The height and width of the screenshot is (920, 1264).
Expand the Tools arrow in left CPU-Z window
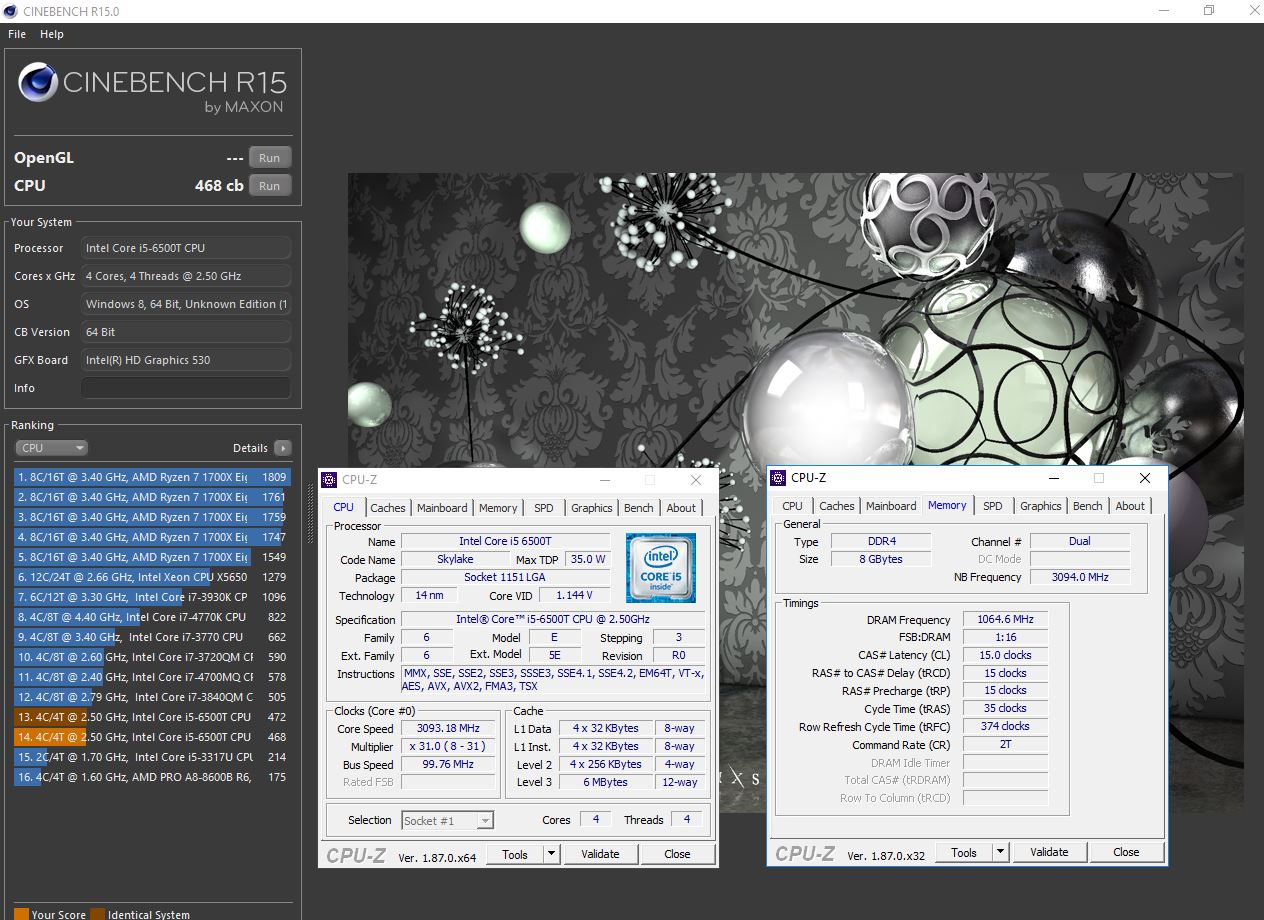click(551, 854)
